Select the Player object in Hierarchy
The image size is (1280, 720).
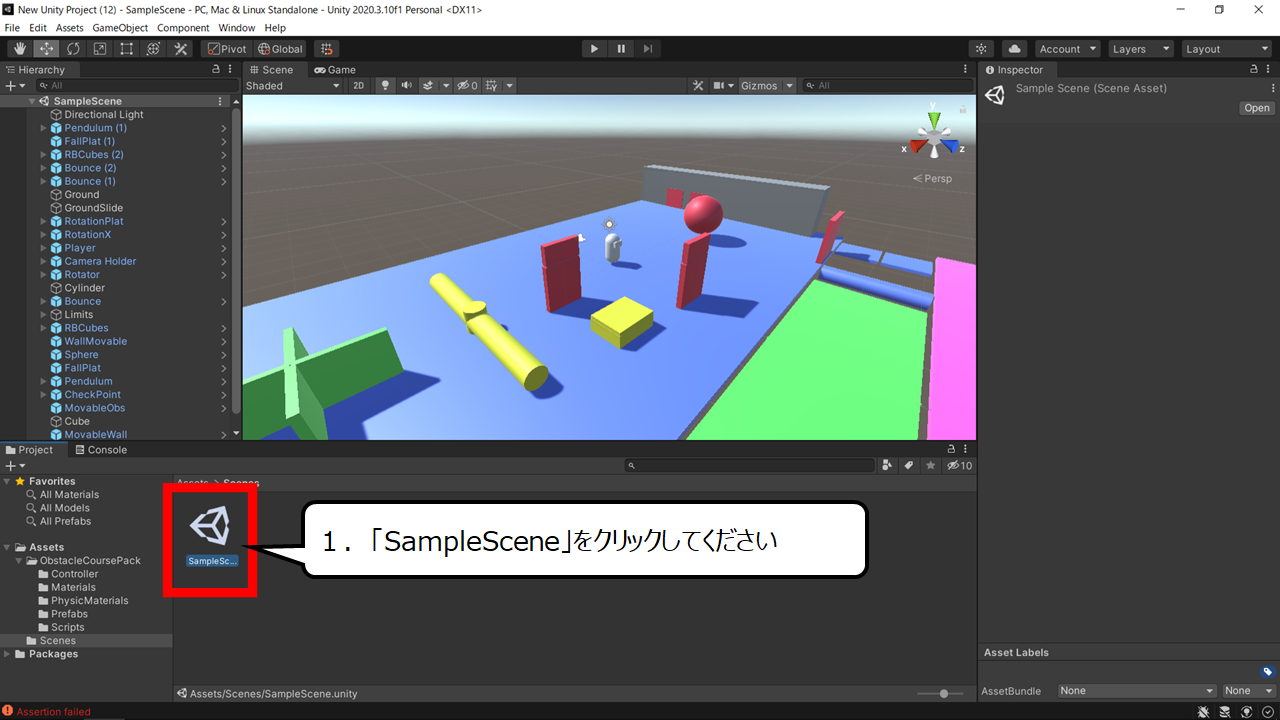[80, 248]
